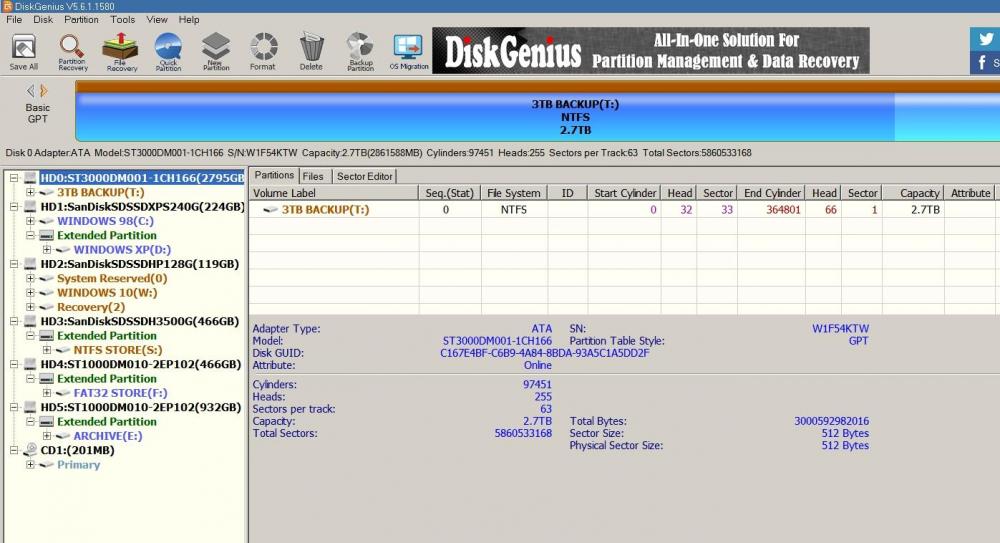Image resolution: width=1000 pixels, height=543 pixels.
Task: Click the Save All toolbar icon
Action: 24,50
